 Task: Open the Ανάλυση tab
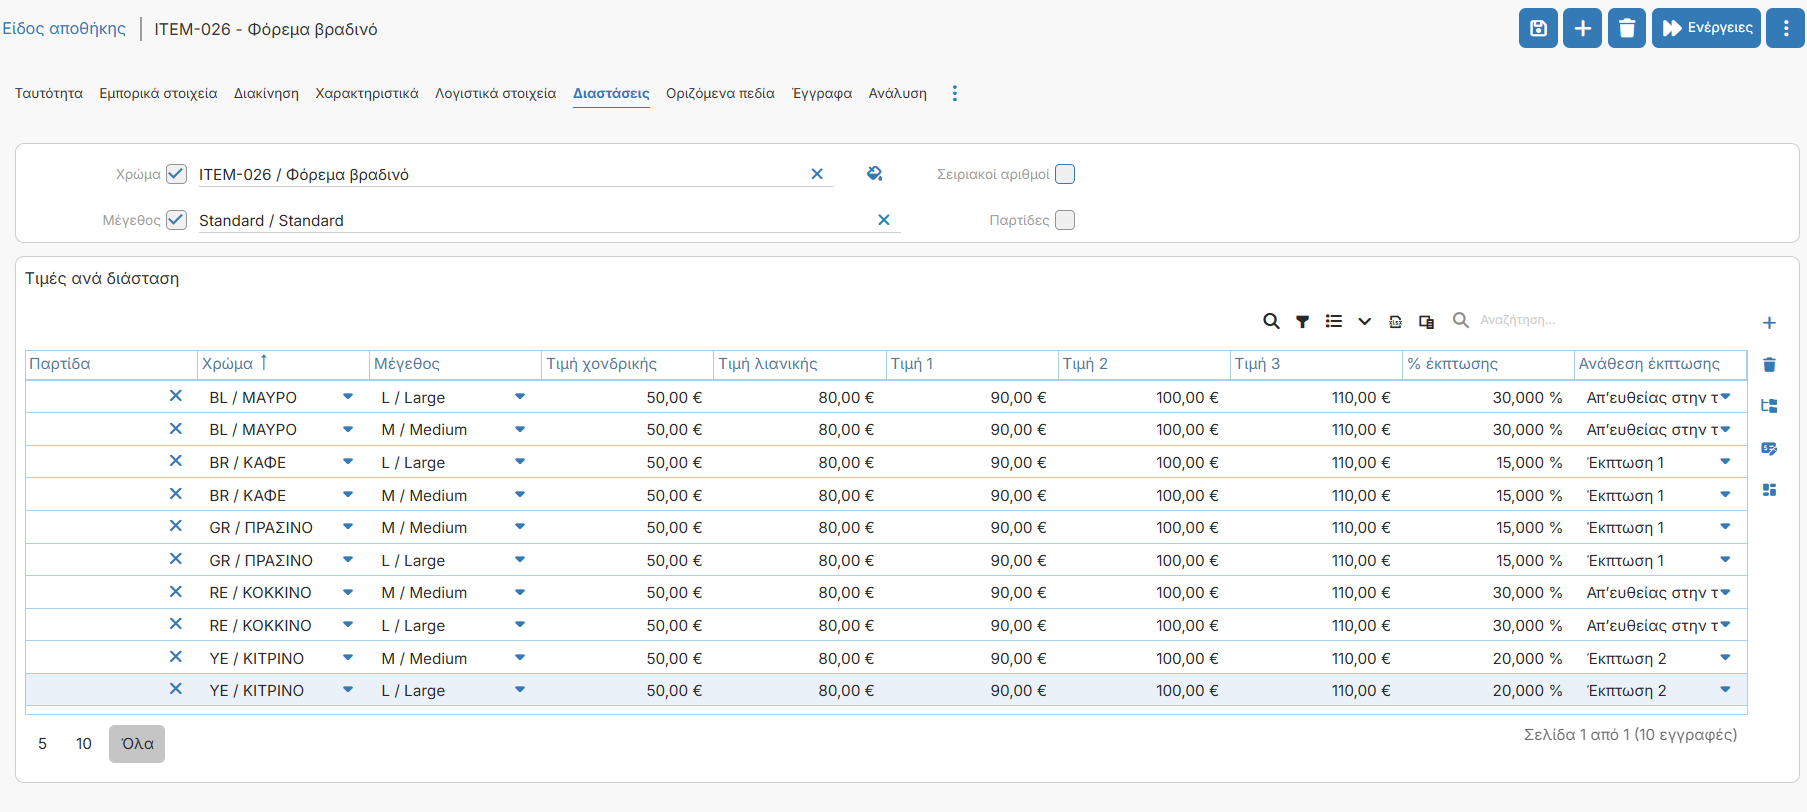point(897,93)
